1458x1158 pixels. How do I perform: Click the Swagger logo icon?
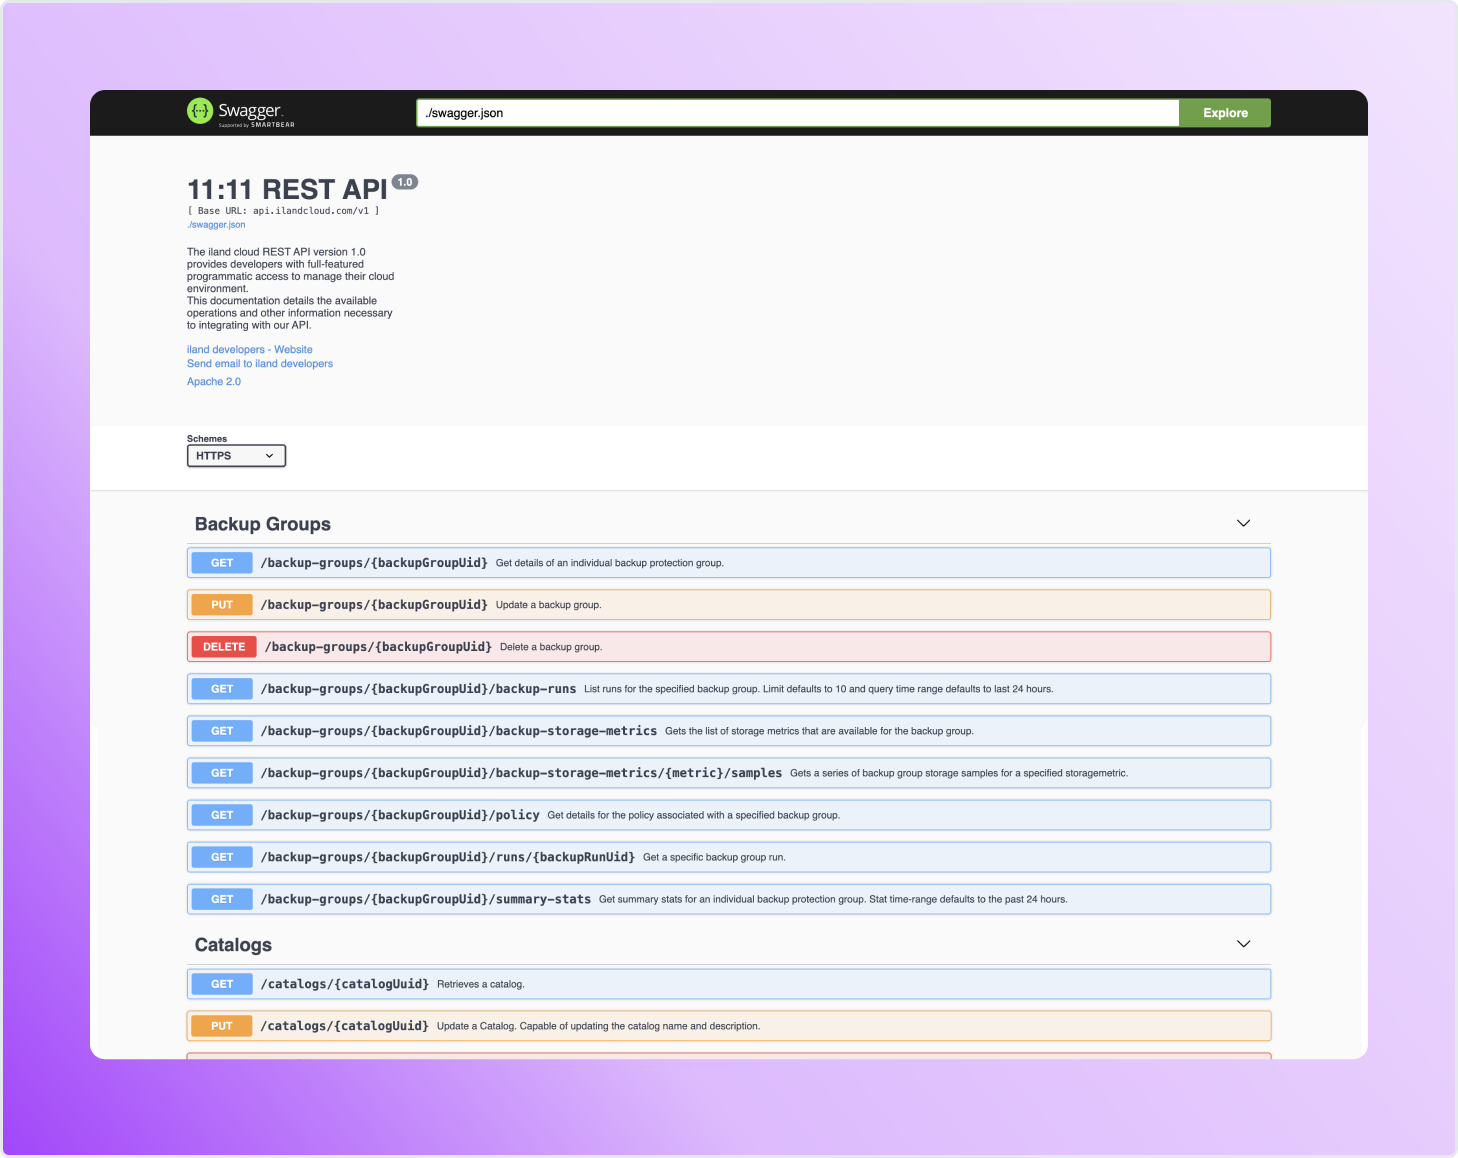pyautogui.click(x=200, y=111)
